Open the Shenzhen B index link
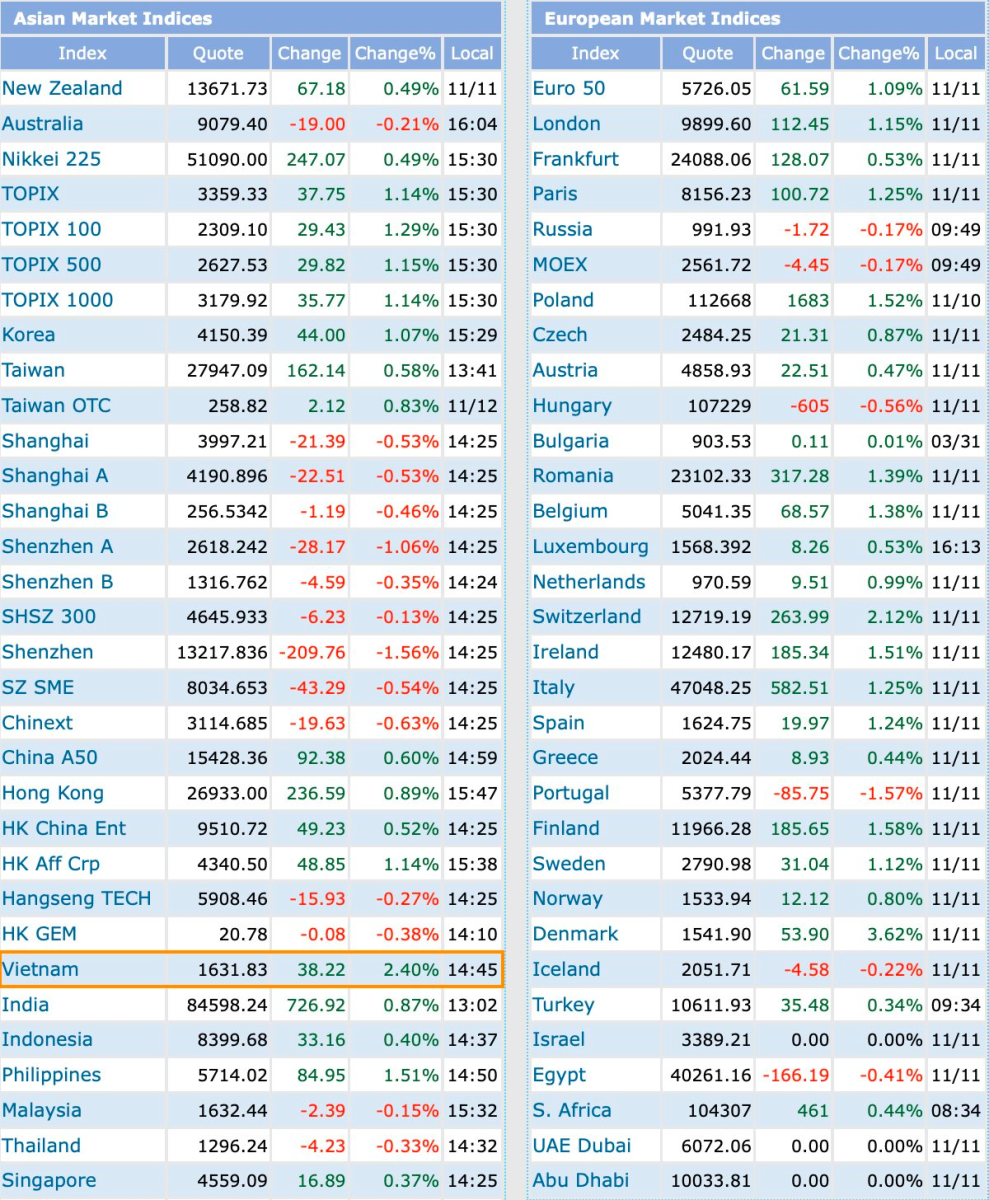Viewport: 989px width, 1200px height. tap(57, 582)
